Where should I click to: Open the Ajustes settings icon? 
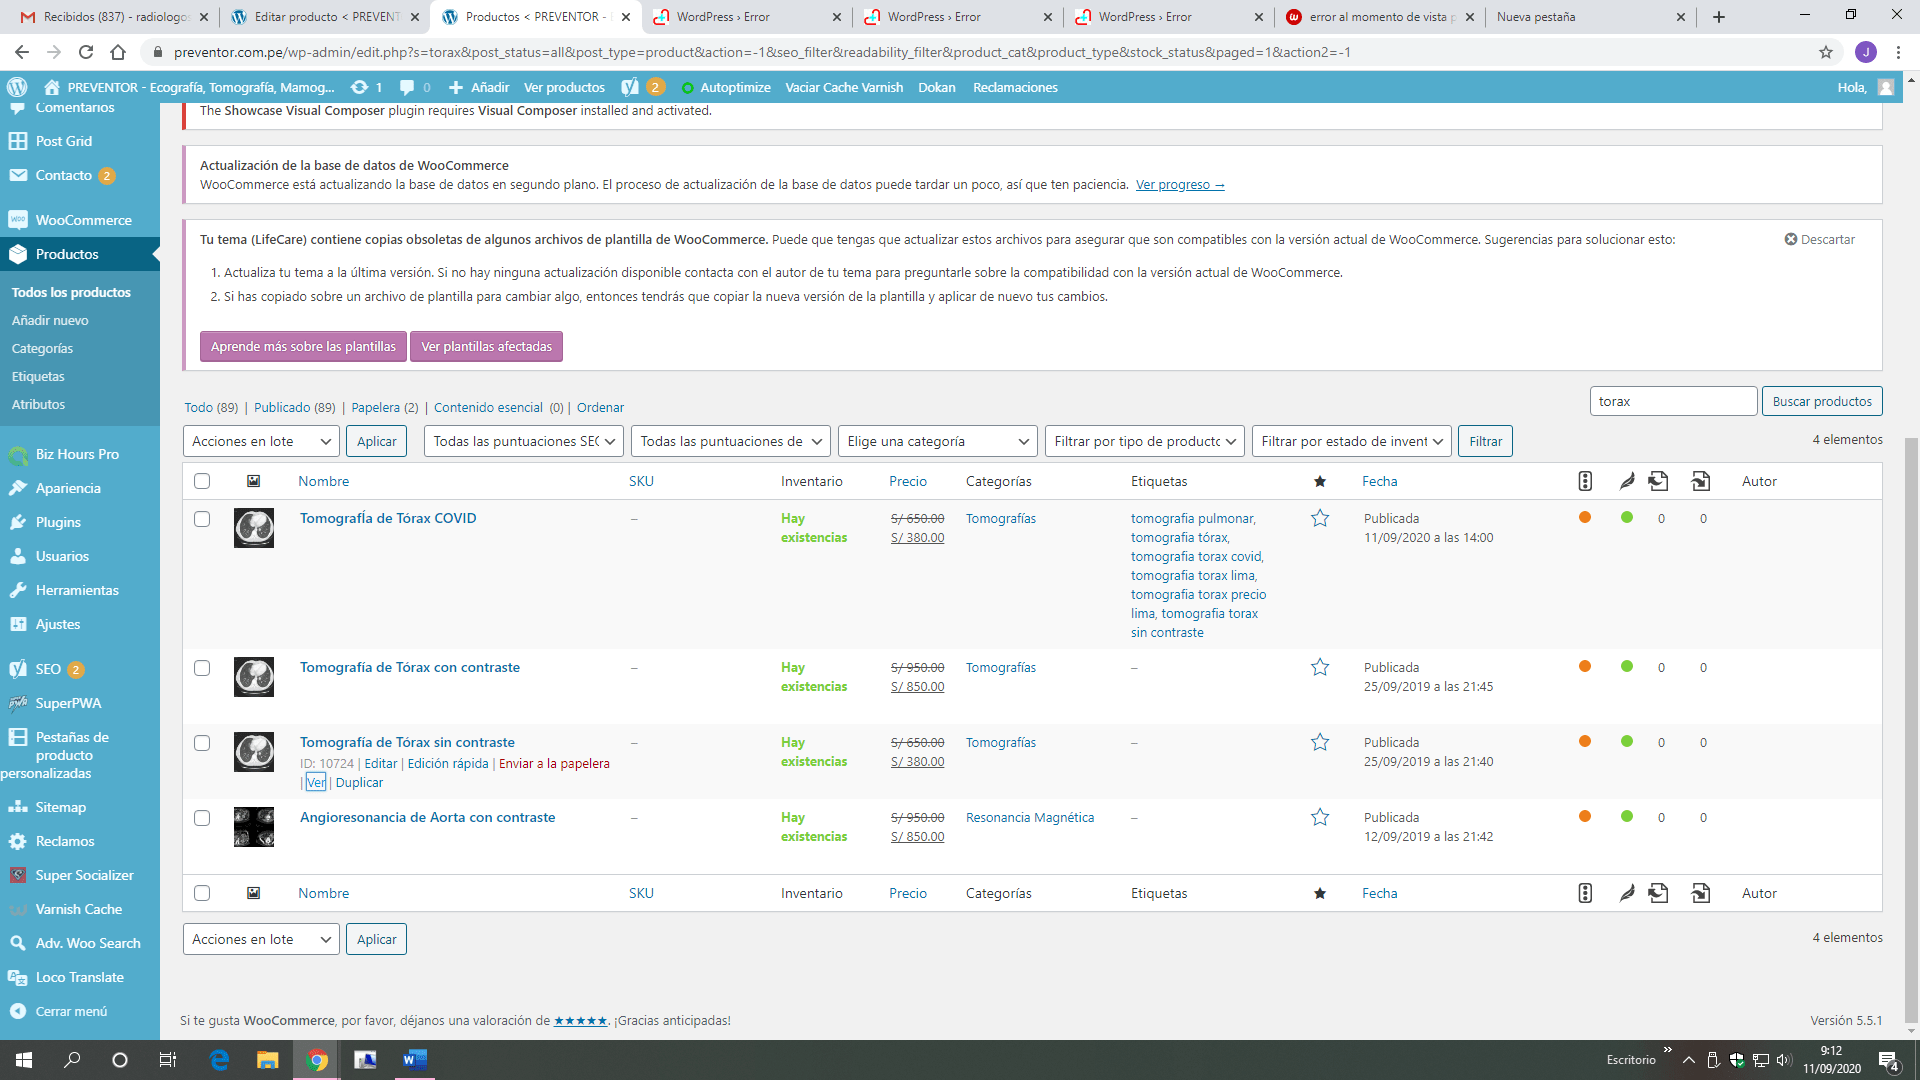[x=18, y=624]
